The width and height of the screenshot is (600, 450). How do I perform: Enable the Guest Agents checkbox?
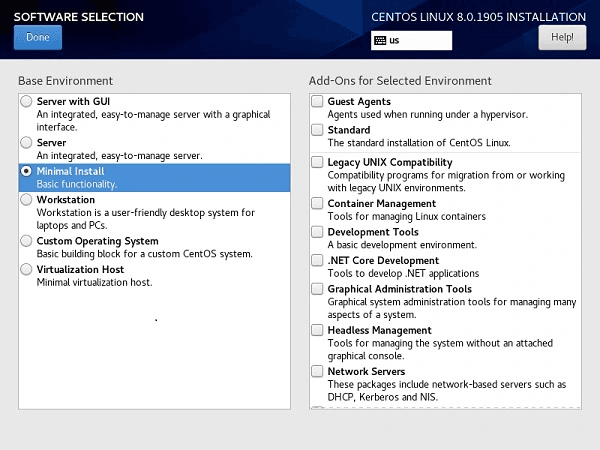[x=317, y=101]
